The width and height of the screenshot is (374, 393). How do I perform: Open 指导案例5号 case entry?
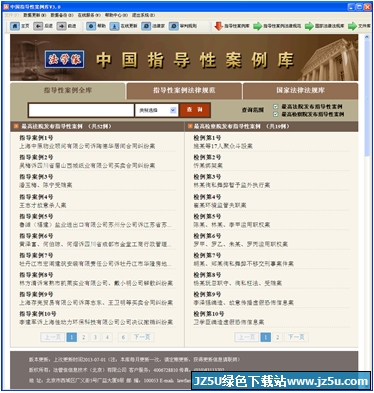[x=97, y=221]
